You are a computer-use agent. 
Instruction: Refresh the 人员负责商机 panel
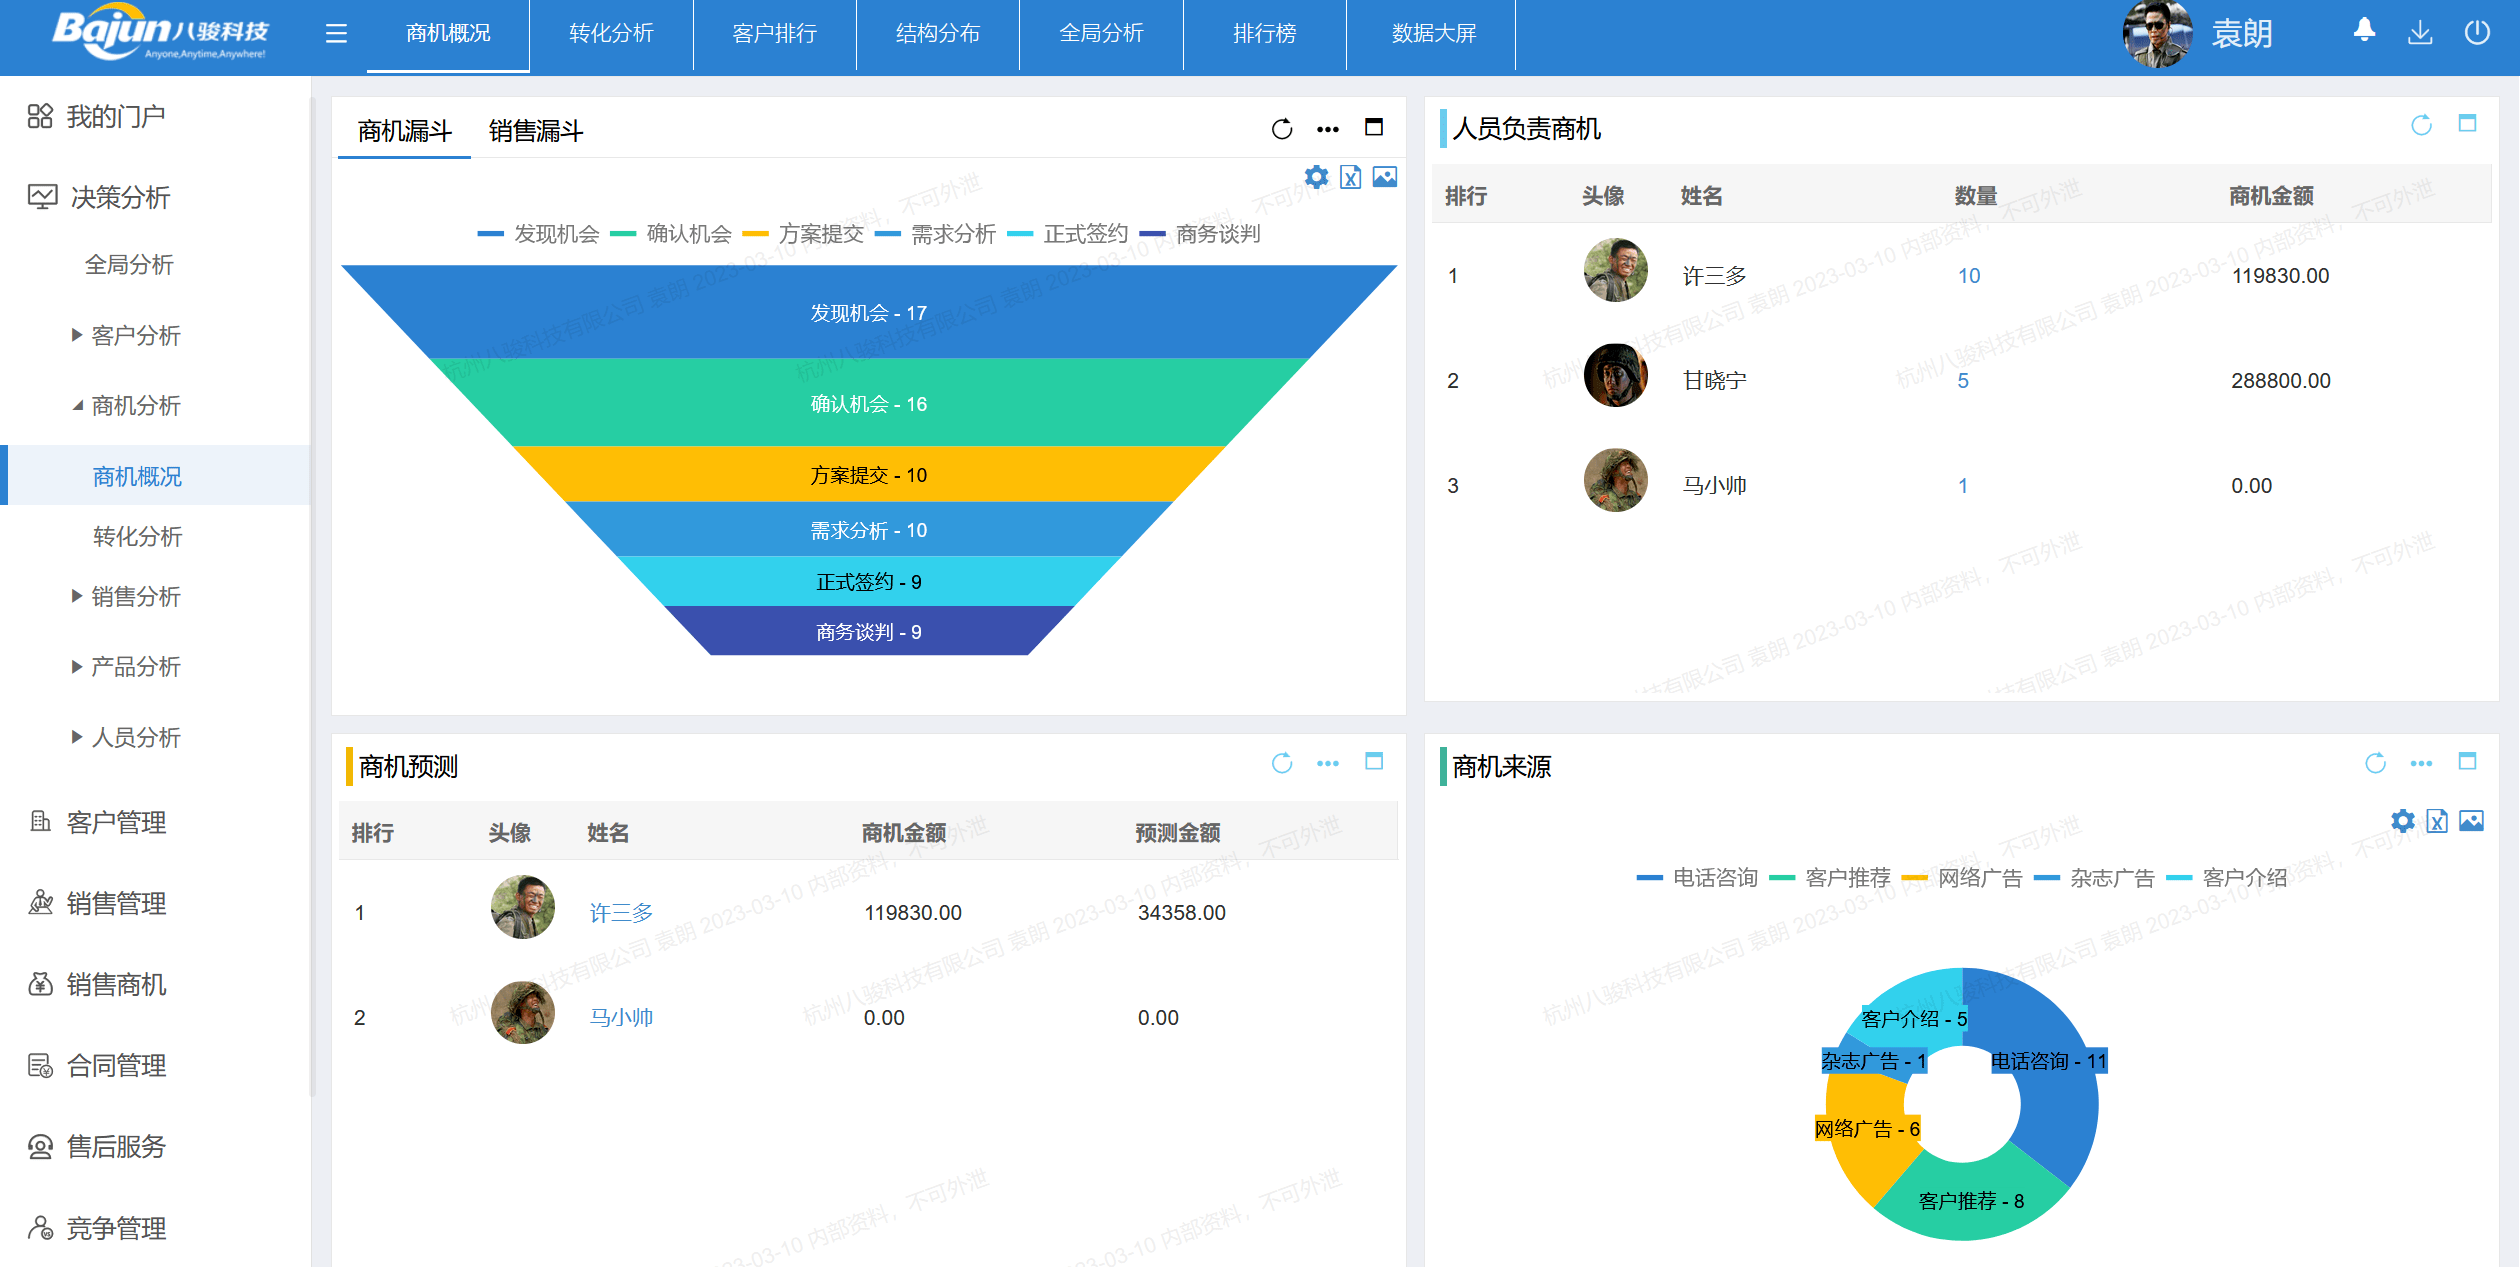click(2421, 125)
